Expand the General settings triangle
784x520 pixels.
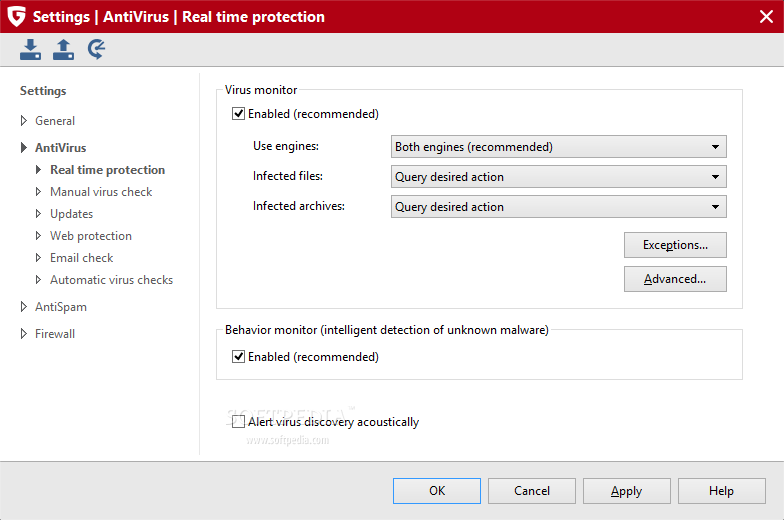(x=24, y=120)
